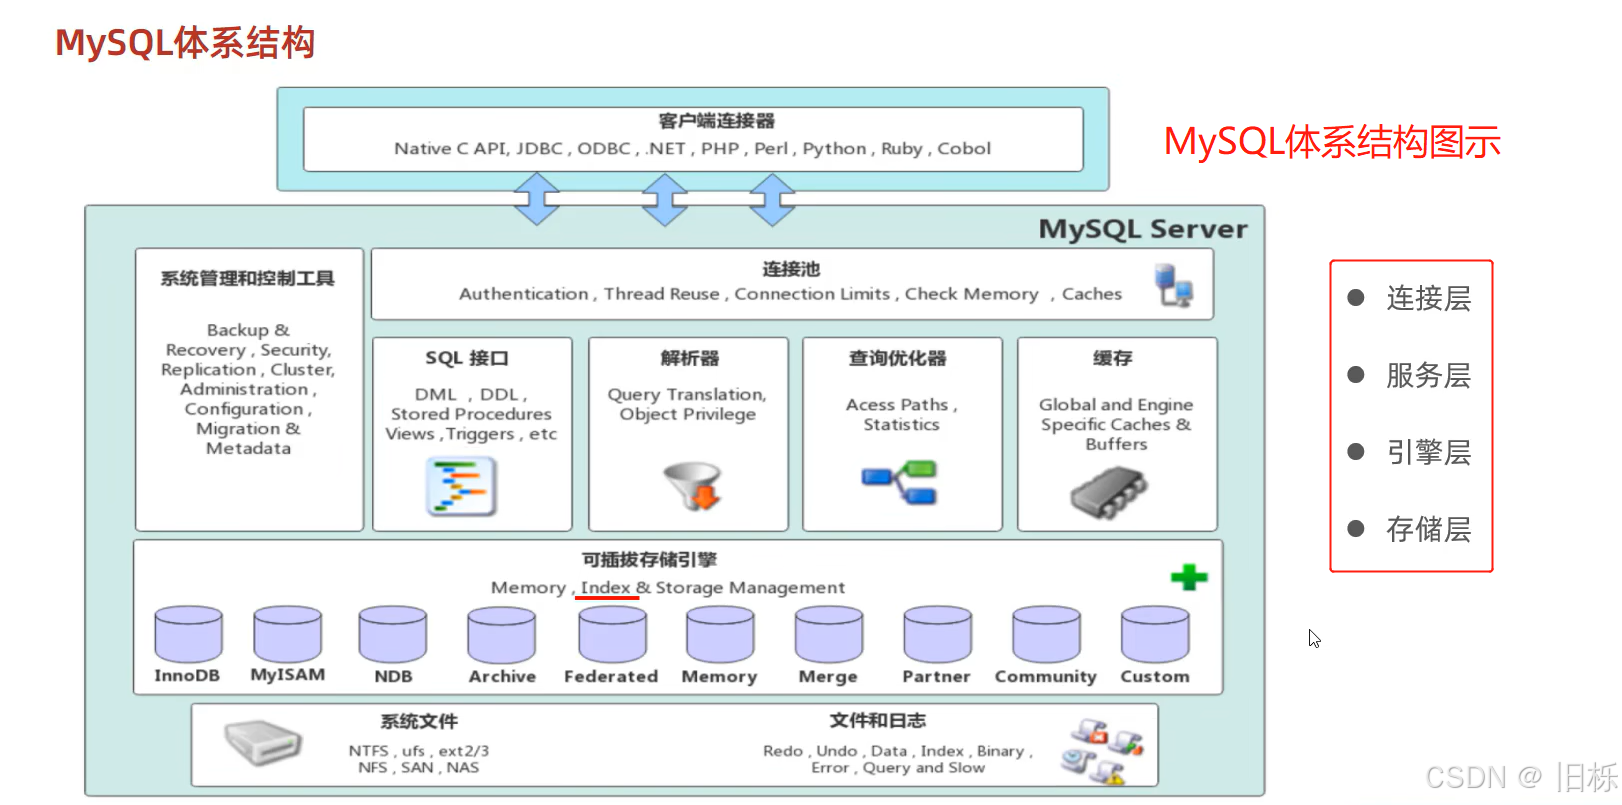This screenshot has height=805, width=1622.
Task: Click the Federated engine cylinder icon
Action: click(x=613, y=635)
